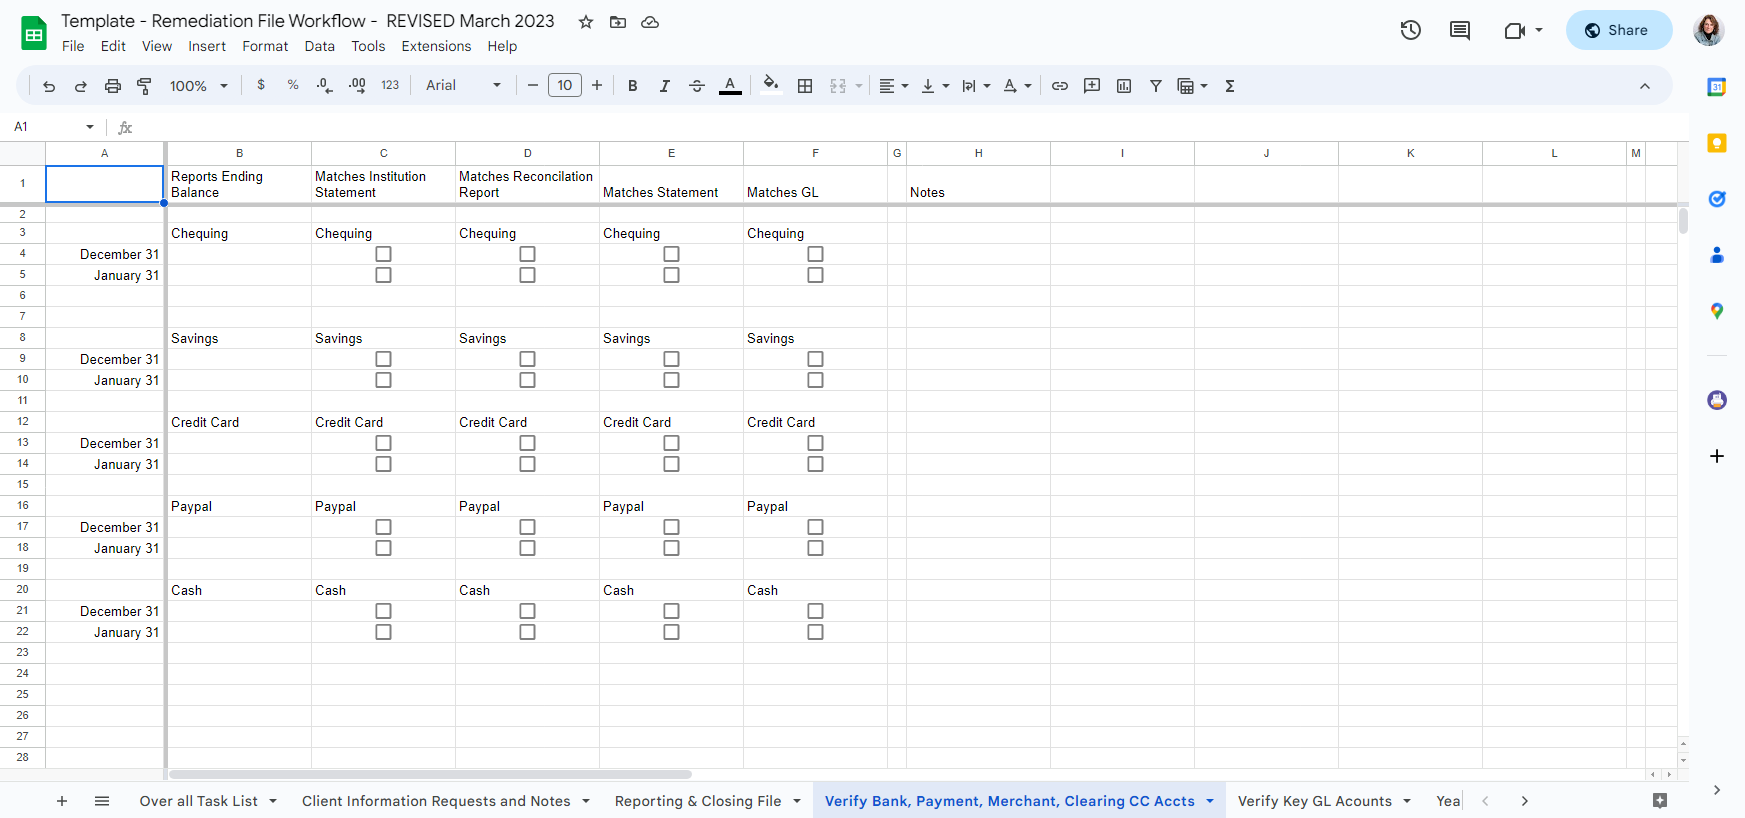Open the text wrapping dropdown
This screenshot has height=818, width=1745.
point(976,86)
